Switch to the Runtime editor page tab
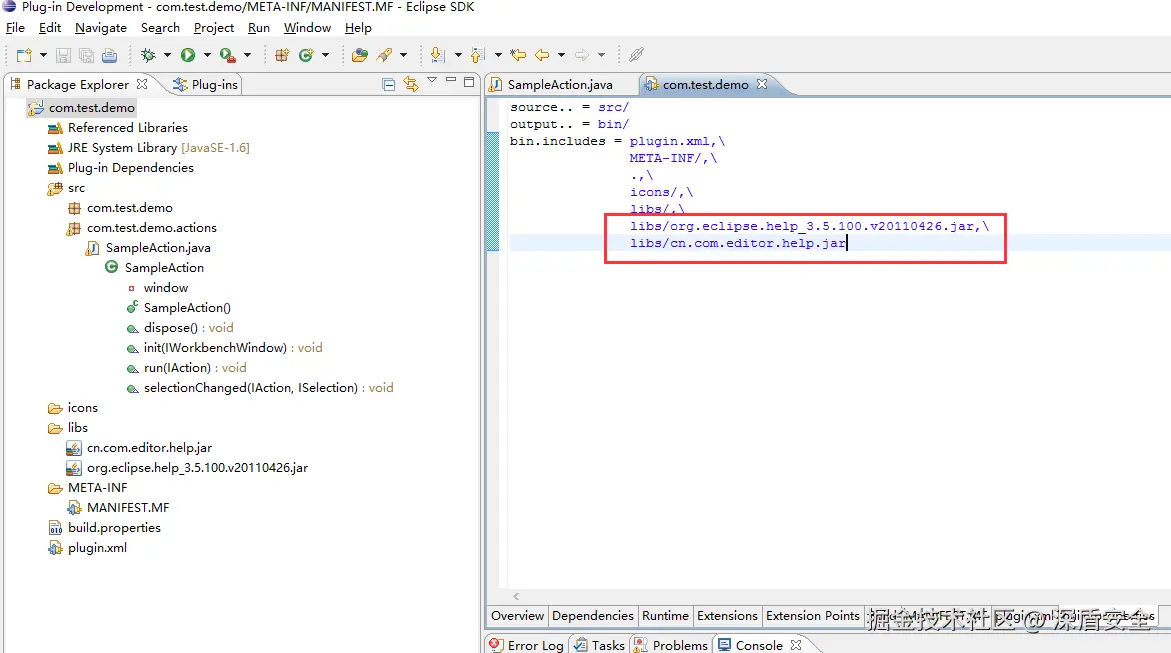This screenshot has height=653, width=1171. [665, 616]
